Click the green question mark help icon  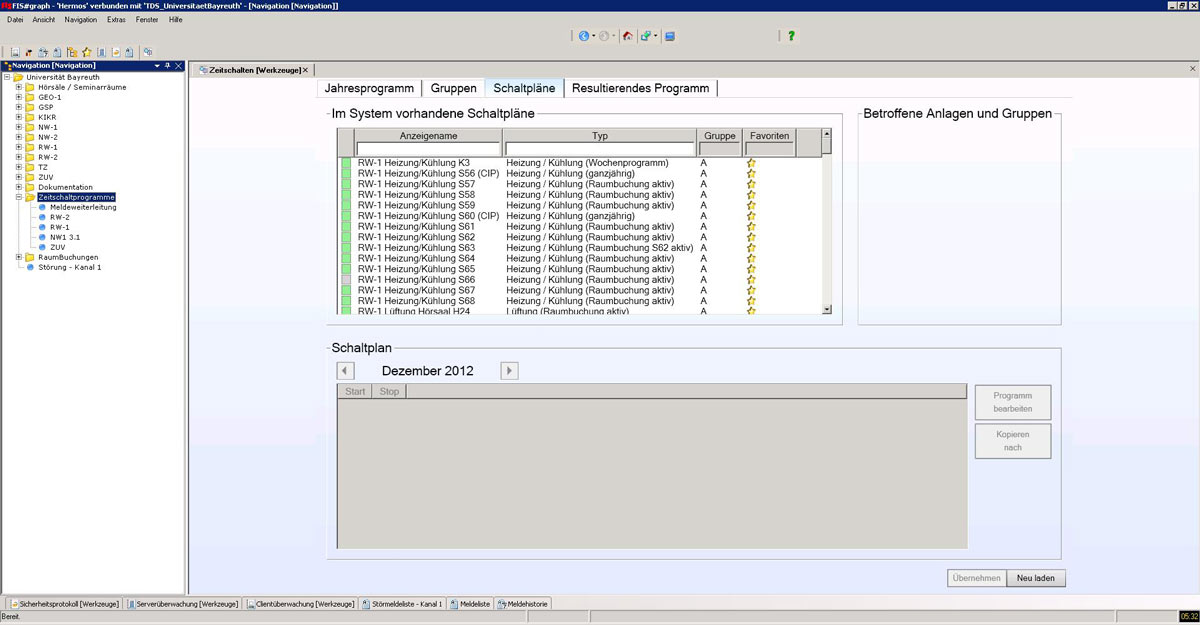pos(791,36)
